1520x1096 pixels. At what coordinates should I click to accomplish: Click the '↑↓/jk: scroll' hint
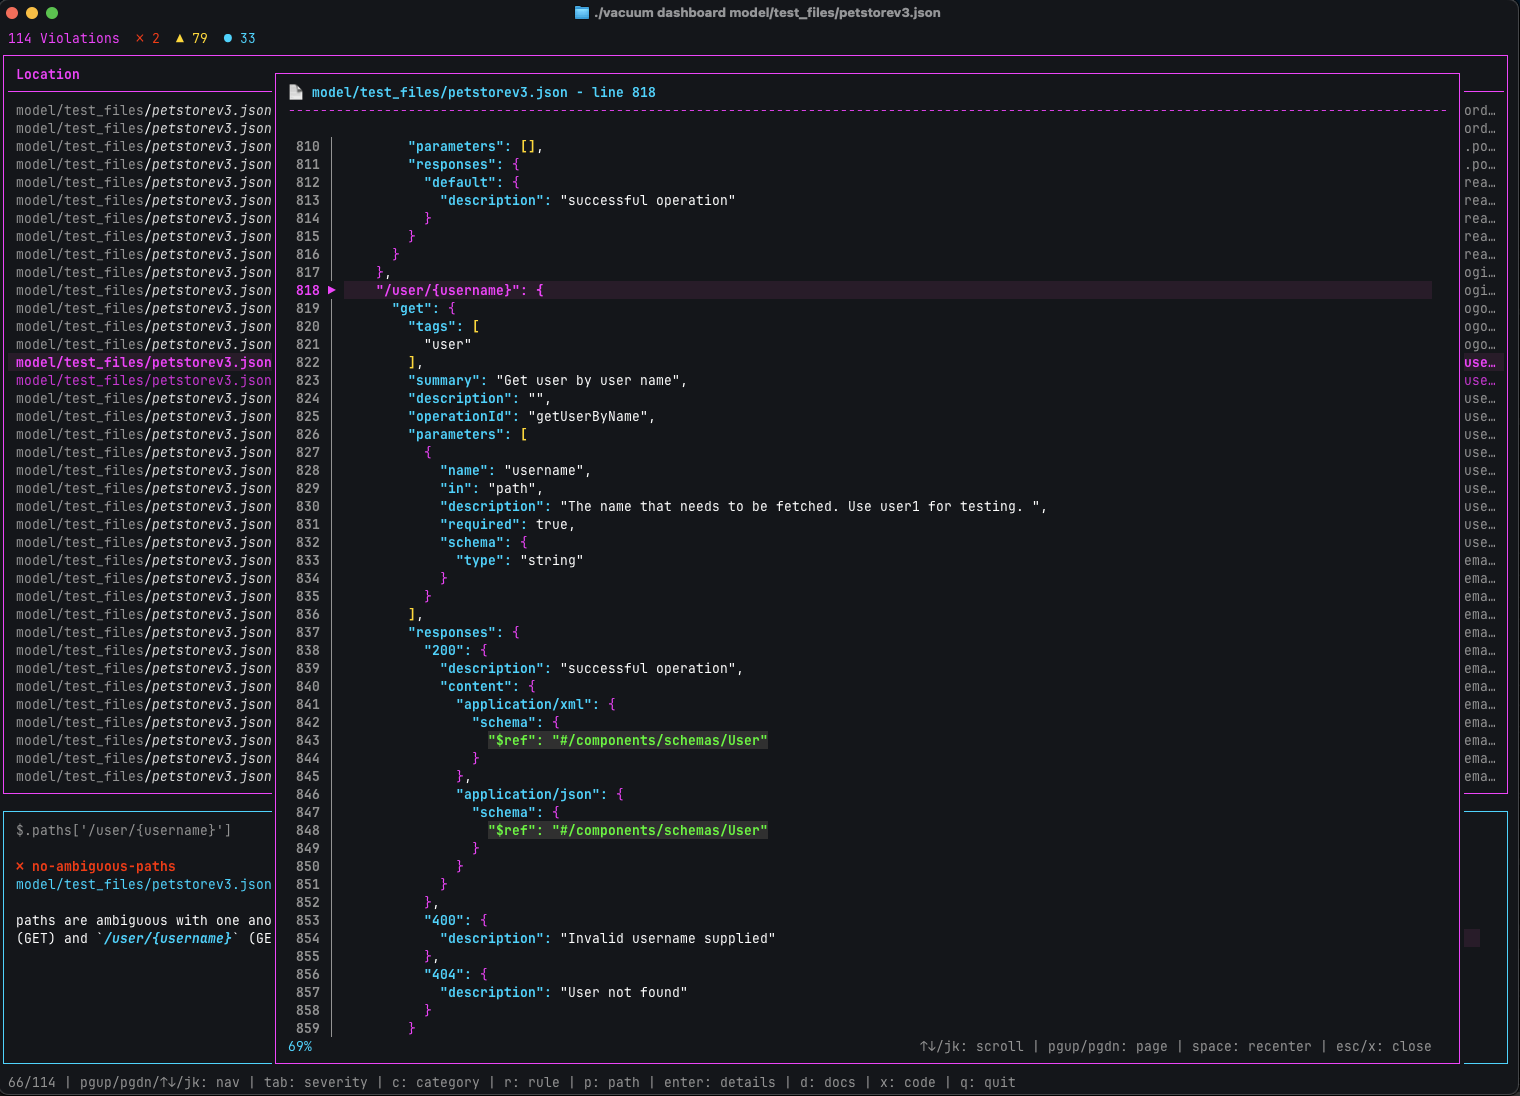pyautogui.click(x=972, y=1046)
